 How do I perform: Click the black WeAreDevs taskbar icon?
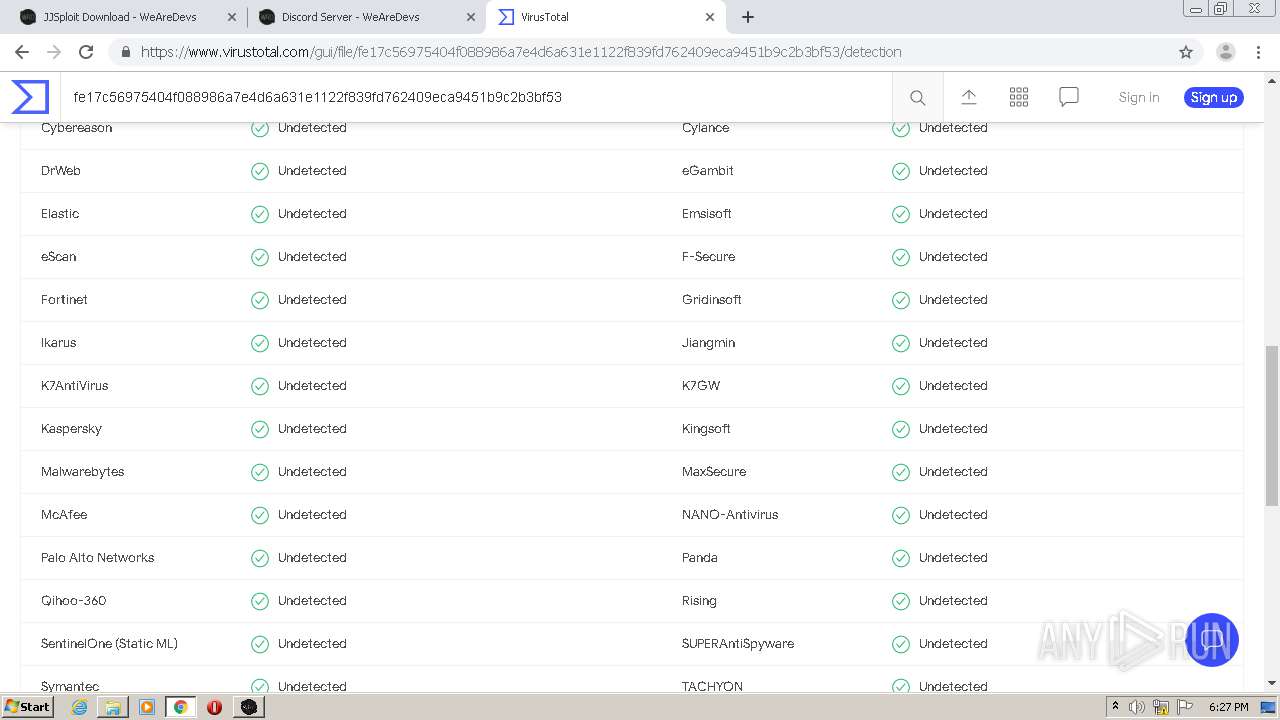(x=248, y=707)
